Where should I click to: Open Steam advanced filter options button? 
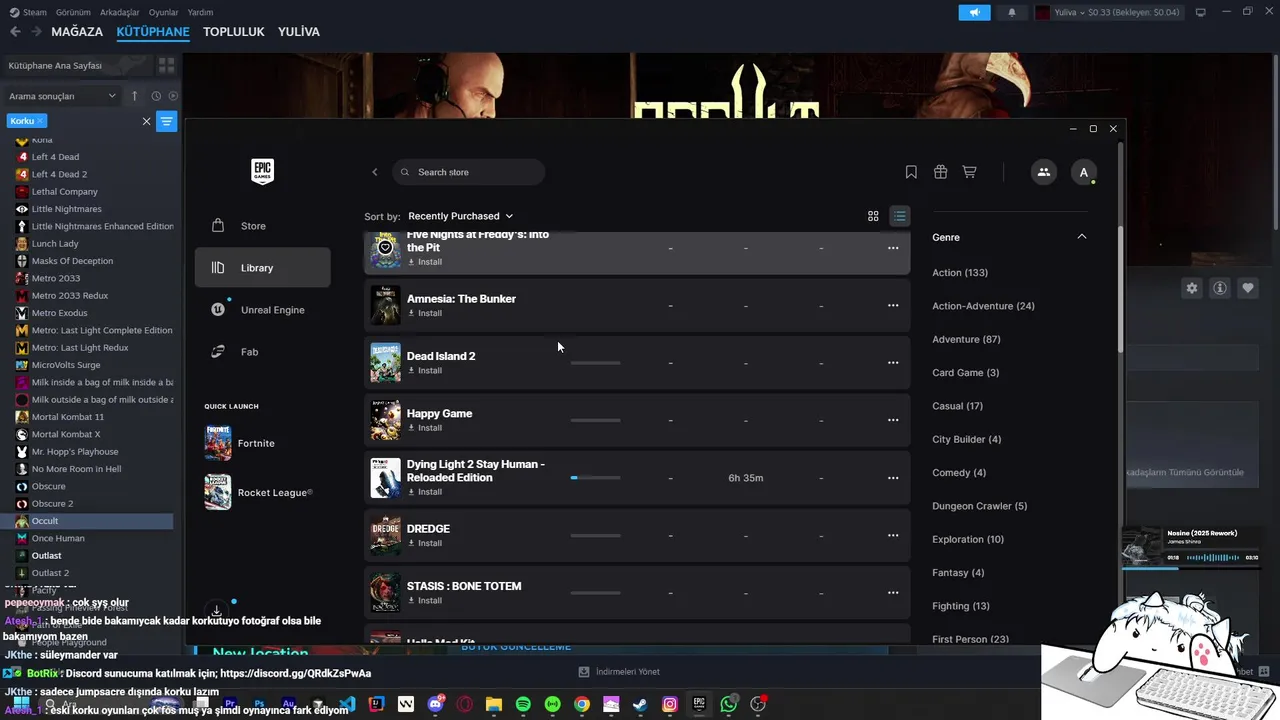[167, 121]
